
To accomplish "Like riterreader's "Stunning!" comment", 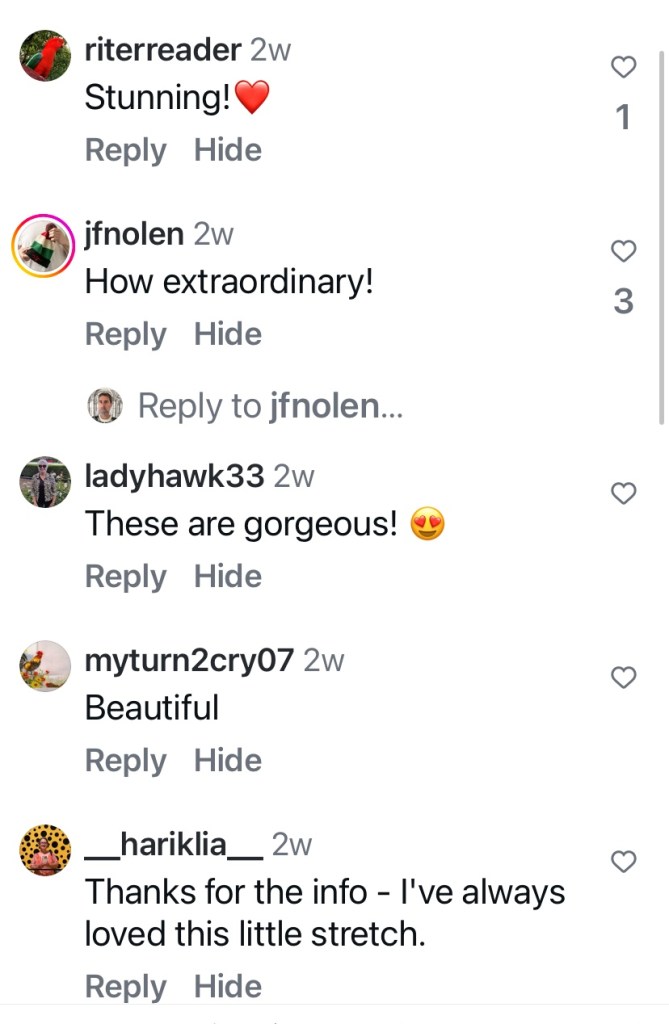I will tap(623, 68).
